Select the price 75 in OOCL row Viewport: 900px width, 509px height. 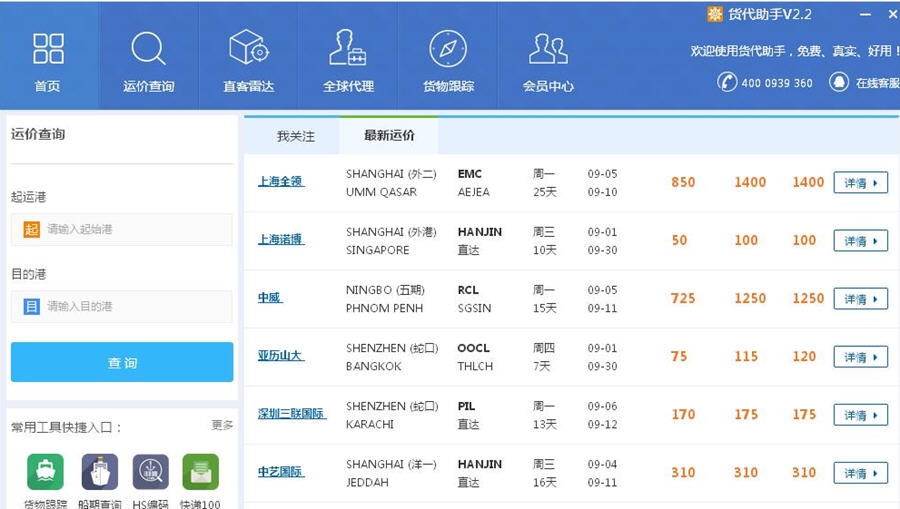679,356
